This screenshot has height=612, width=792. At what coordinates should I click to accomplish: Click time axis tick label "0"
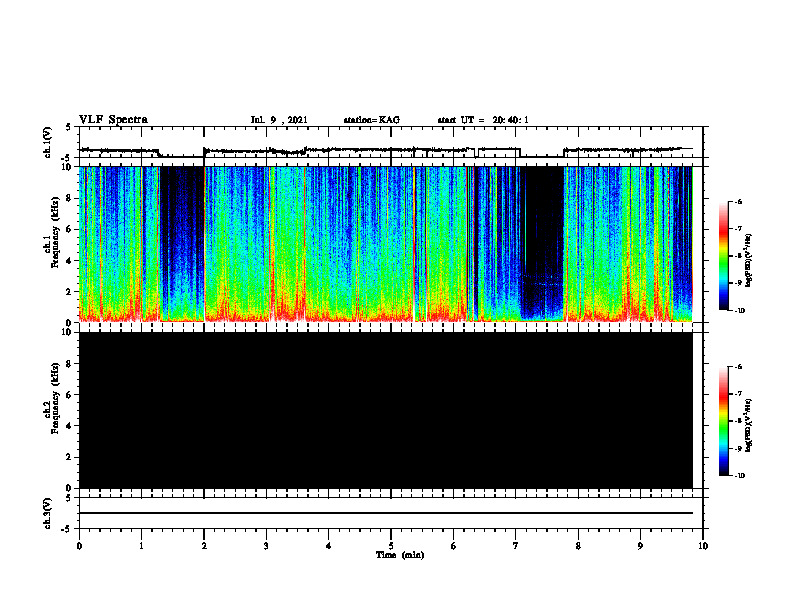[79, 546]
